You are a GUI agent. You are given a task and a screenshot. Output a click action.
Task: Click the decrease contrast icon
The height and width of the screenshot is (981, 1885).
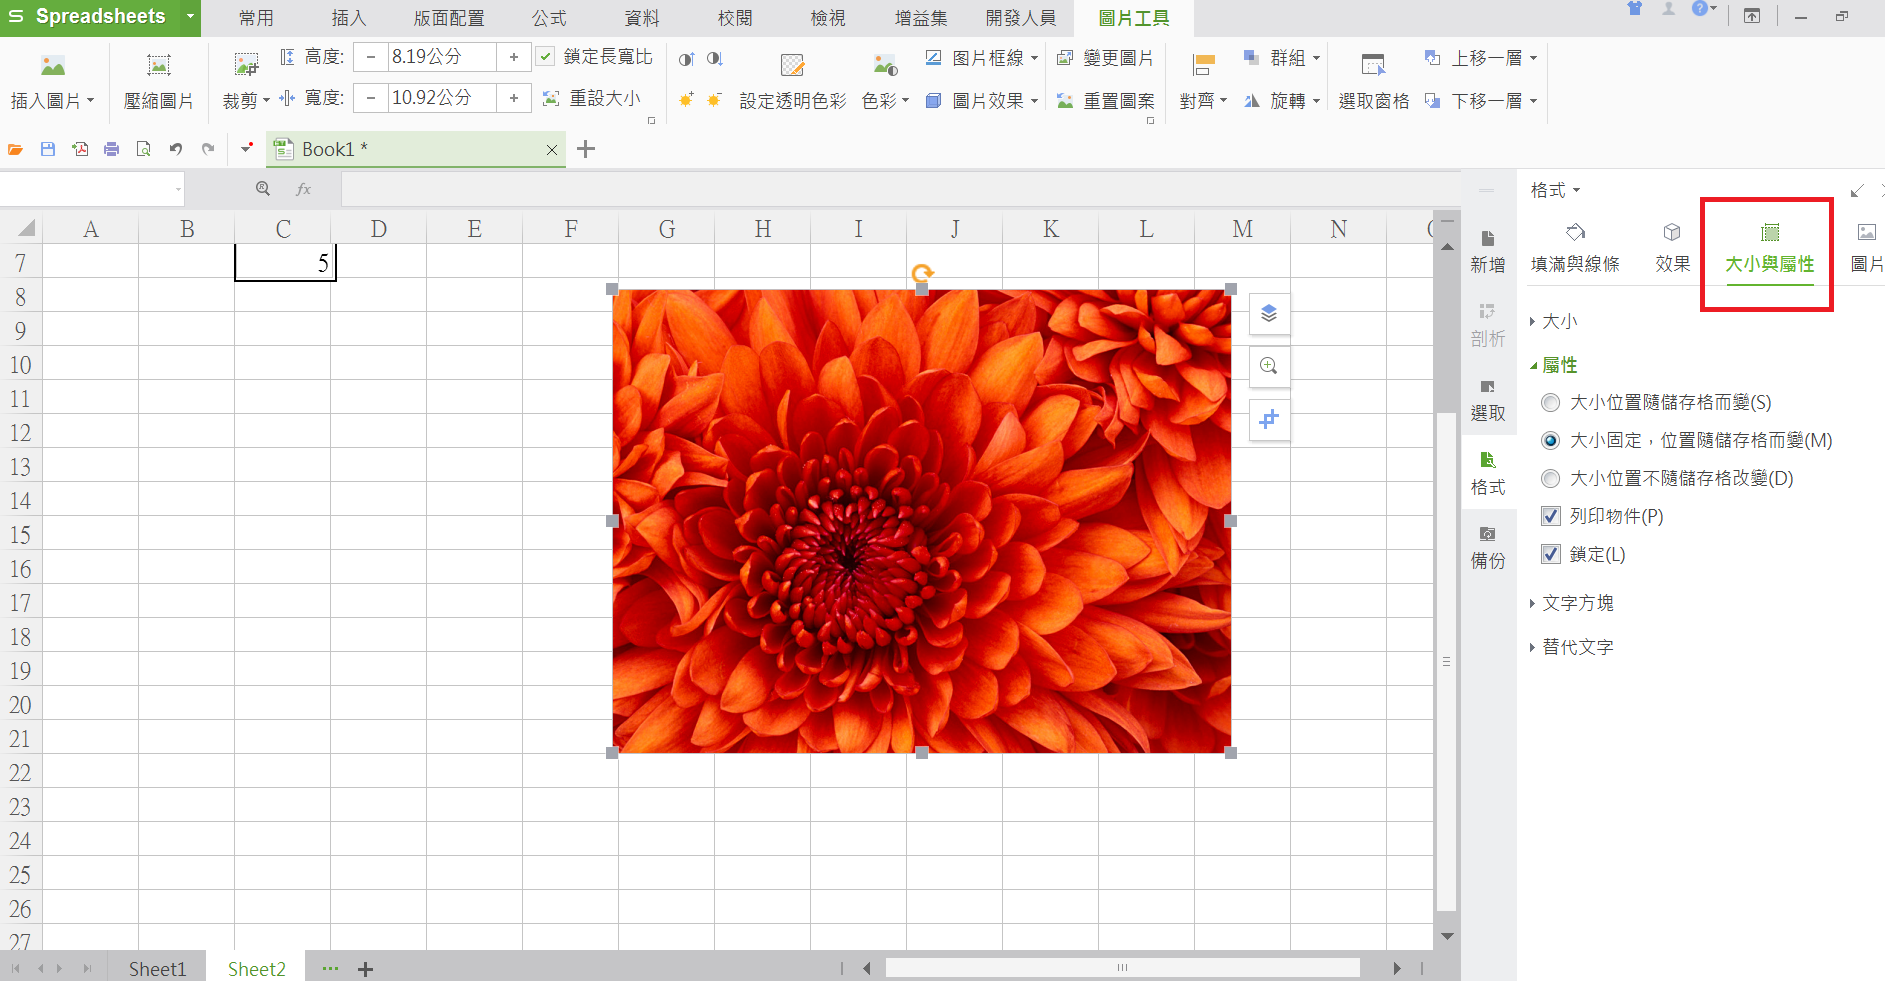click(714, 59)
